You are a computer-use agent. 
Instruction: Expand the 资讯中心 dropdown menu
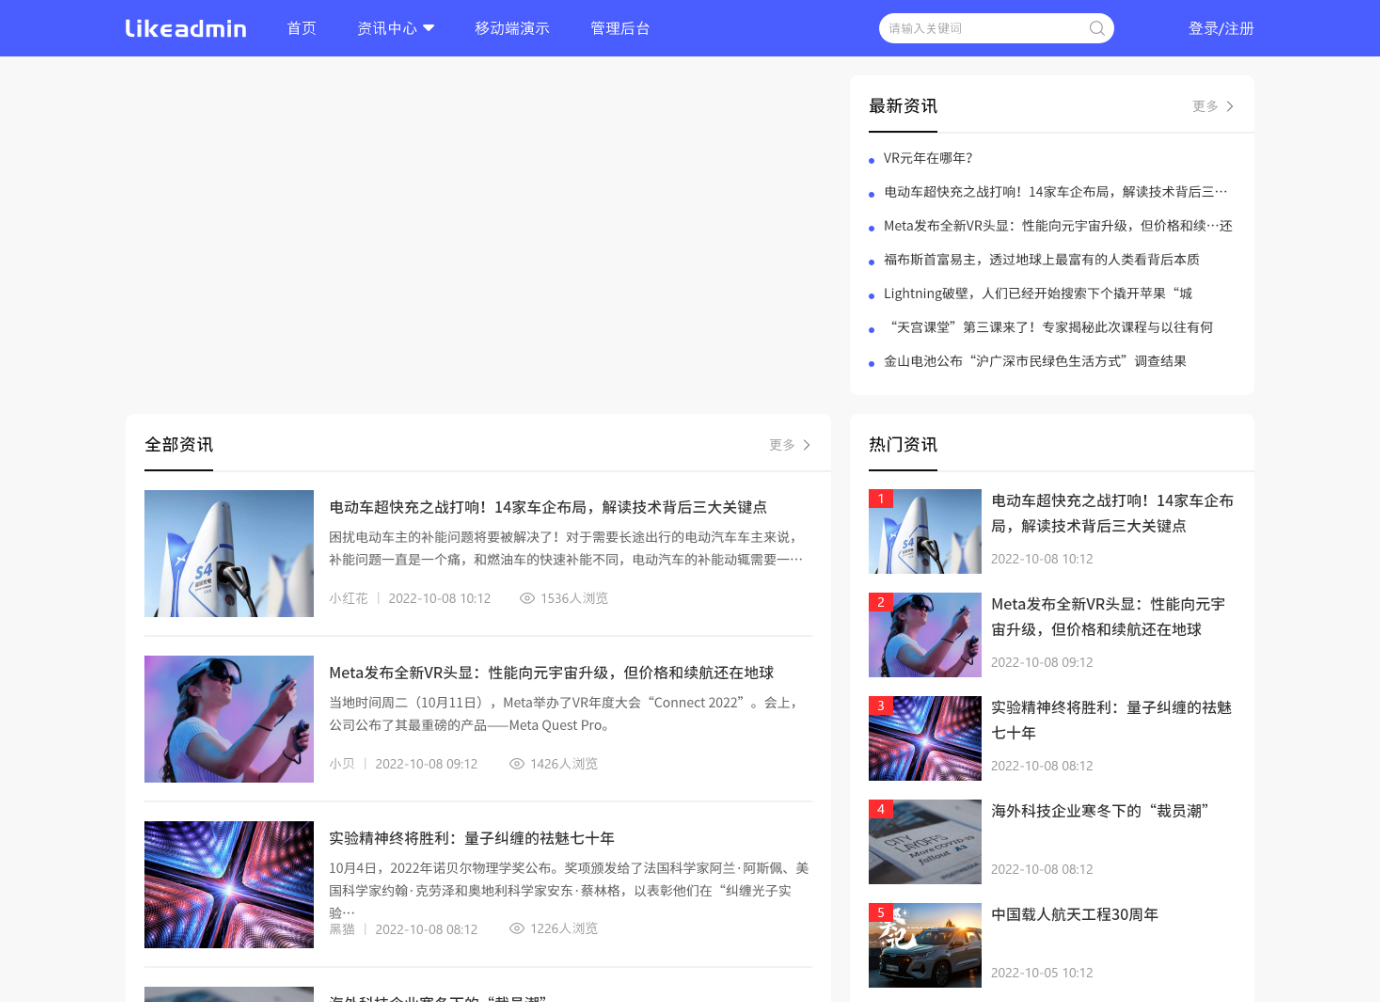coord(395,28)
